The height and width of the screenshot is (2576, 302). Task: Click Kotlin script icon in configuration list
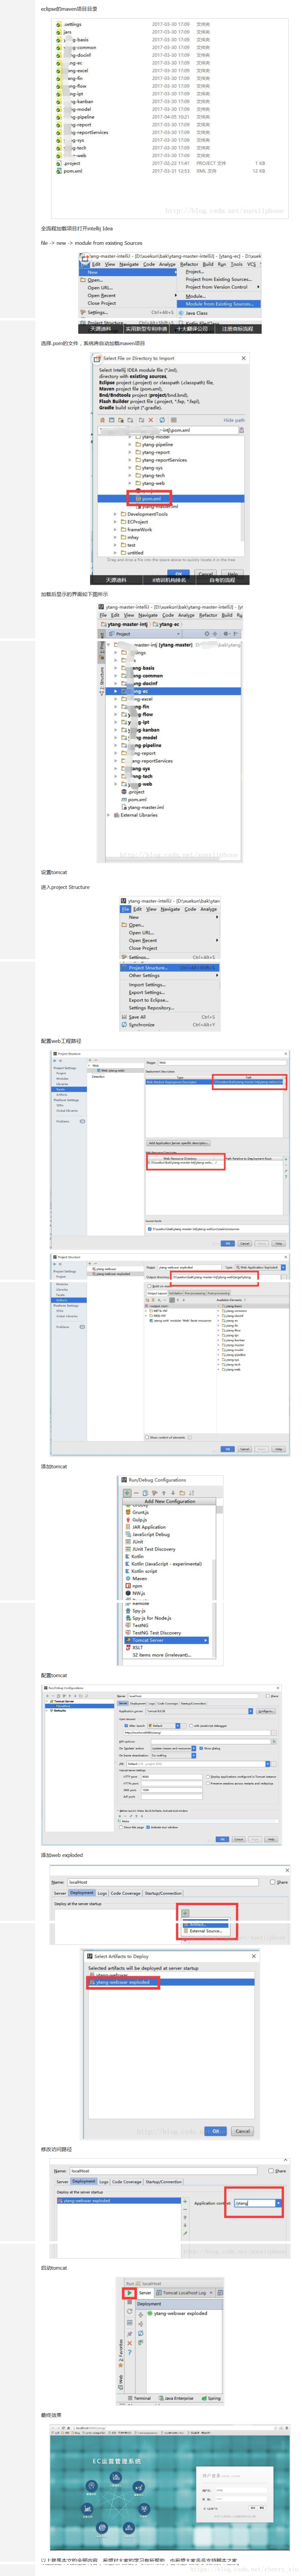click(x=128, y=1571)
